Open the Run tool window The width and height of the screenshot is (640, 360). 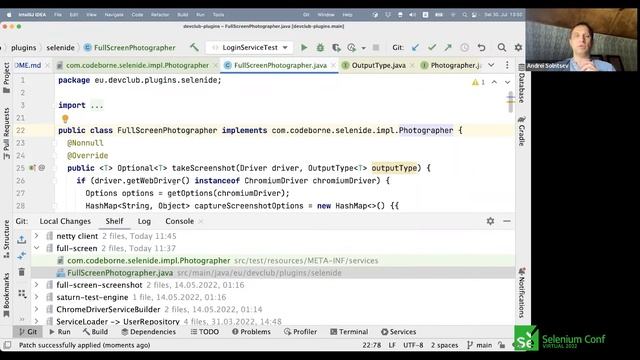click(x=60, y=332)
